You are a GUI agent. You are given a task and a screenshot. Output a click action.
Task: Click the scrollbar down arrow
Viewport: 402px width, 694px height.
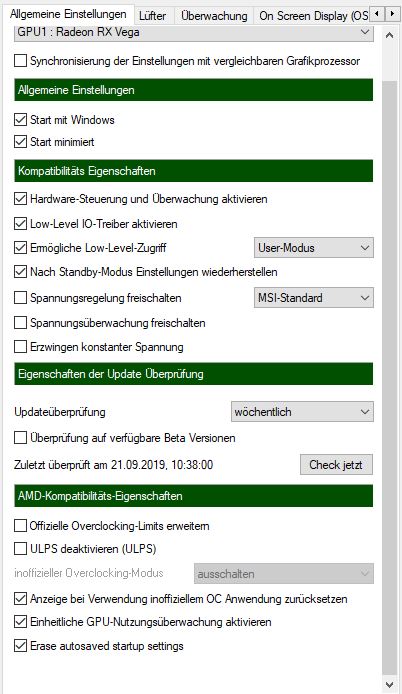pyautogui.click(x=390, y=684)
